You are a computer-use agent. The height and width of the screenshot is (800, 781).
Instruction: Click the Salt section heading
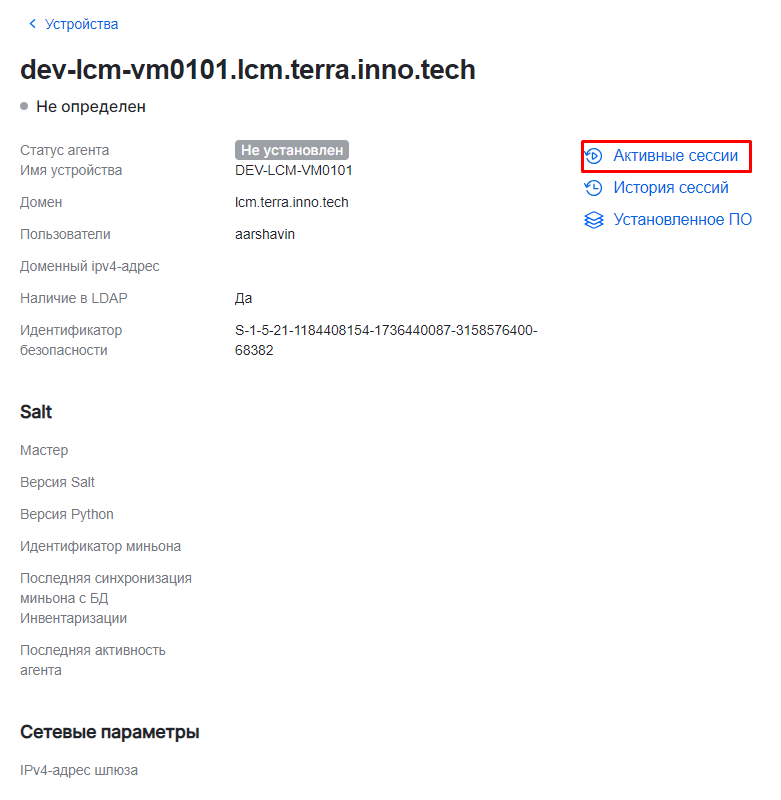(x=36, y=412)
